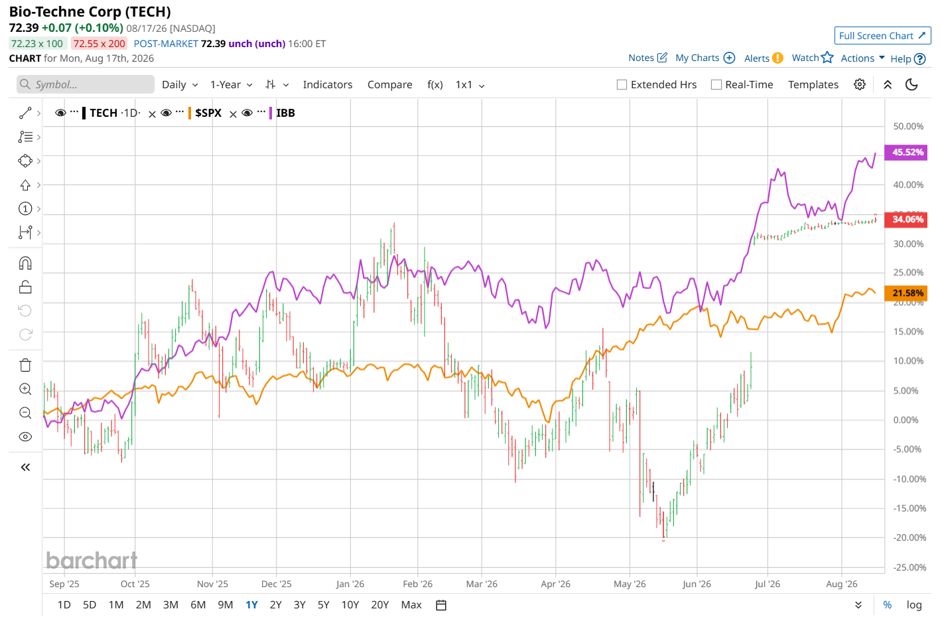Click the redo arrow icon
This screenshot has width=940, height=619.
tap(25, 334)
